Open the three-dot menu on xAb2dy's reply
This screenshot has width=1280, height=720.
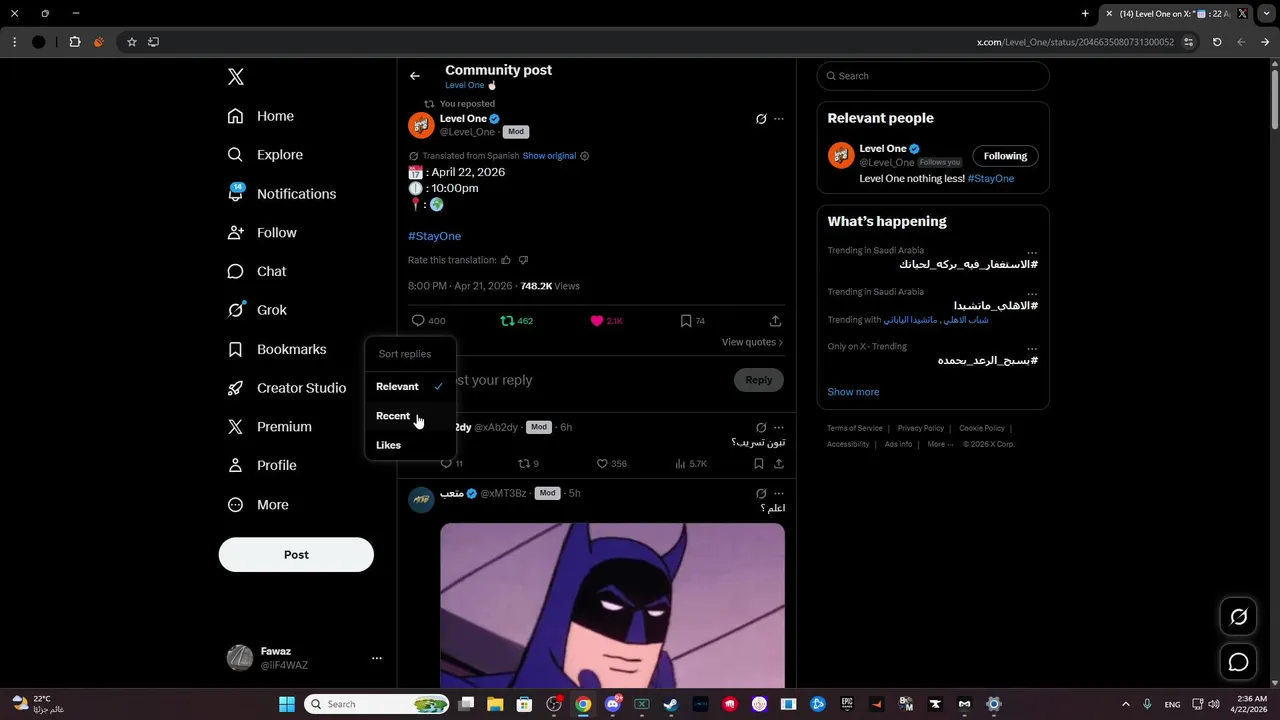779,427
